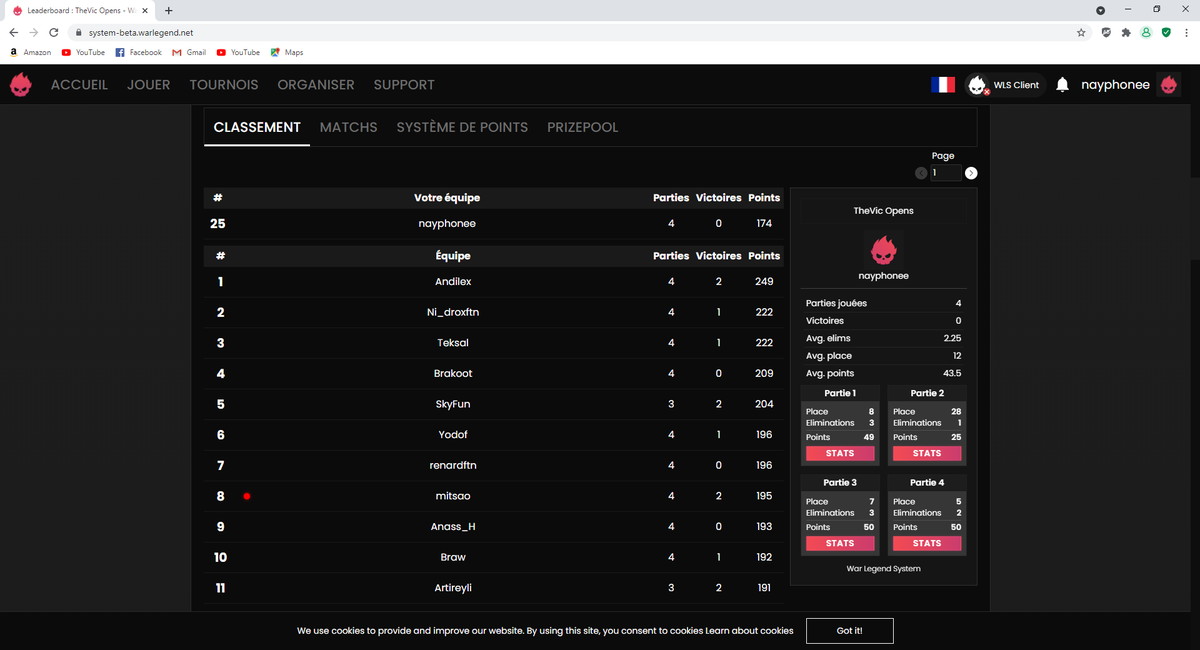The width and height of the screenshot is (1200, 650).
Task: Open Gmail bookmark
Action: (x=189, y=52)
